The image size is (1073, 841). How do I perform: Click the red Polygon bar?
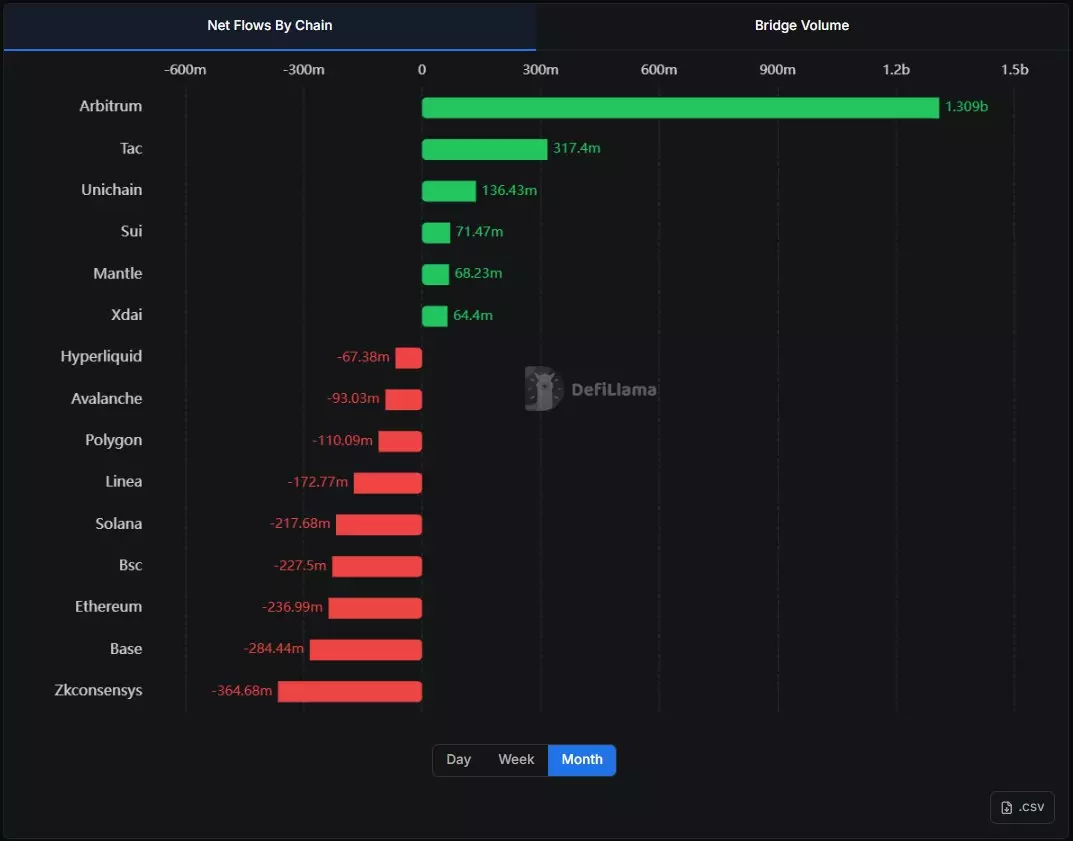[x=400, y=441]
